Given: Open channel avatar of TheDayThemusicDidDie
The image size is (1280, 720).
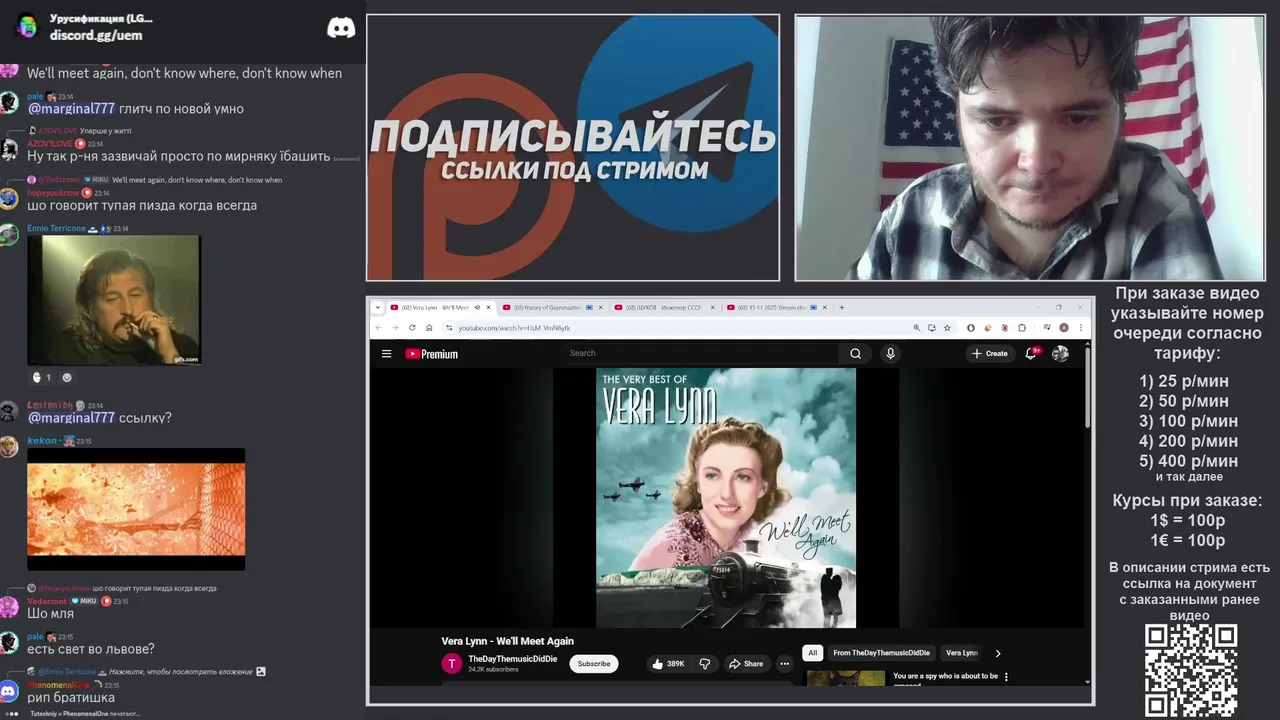Looking at the screenshot, I should click(x=452, y=663).
